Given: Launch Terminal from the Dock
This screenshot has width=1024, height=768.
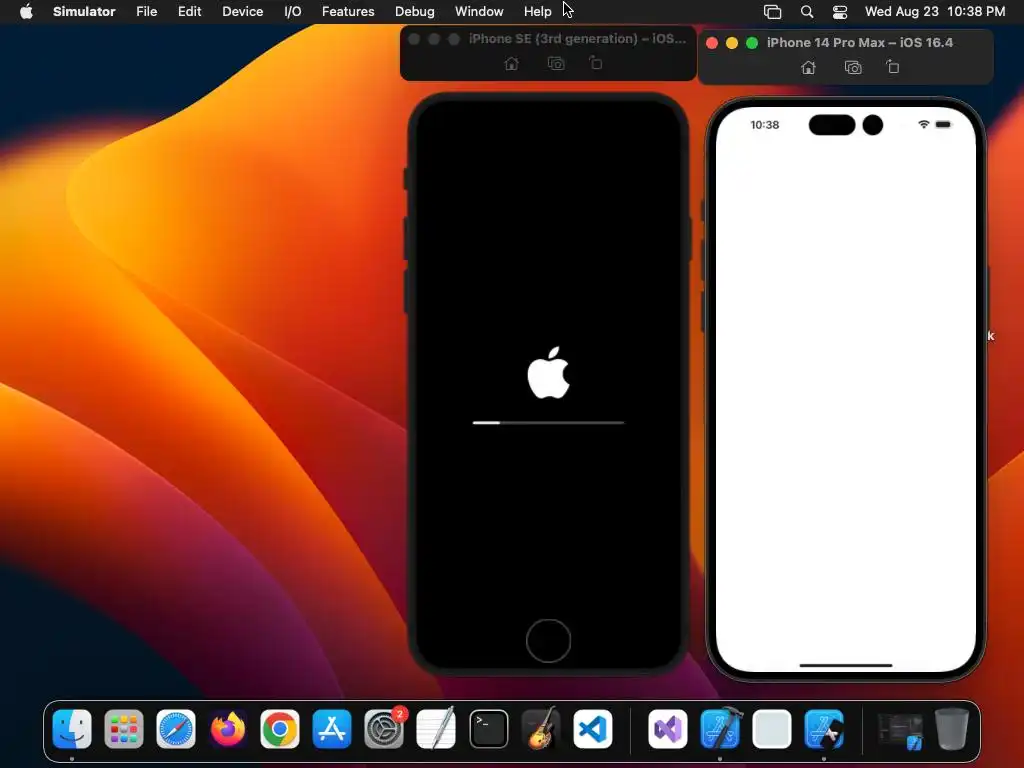Looking at the screenshot, I should coord(488,728).
